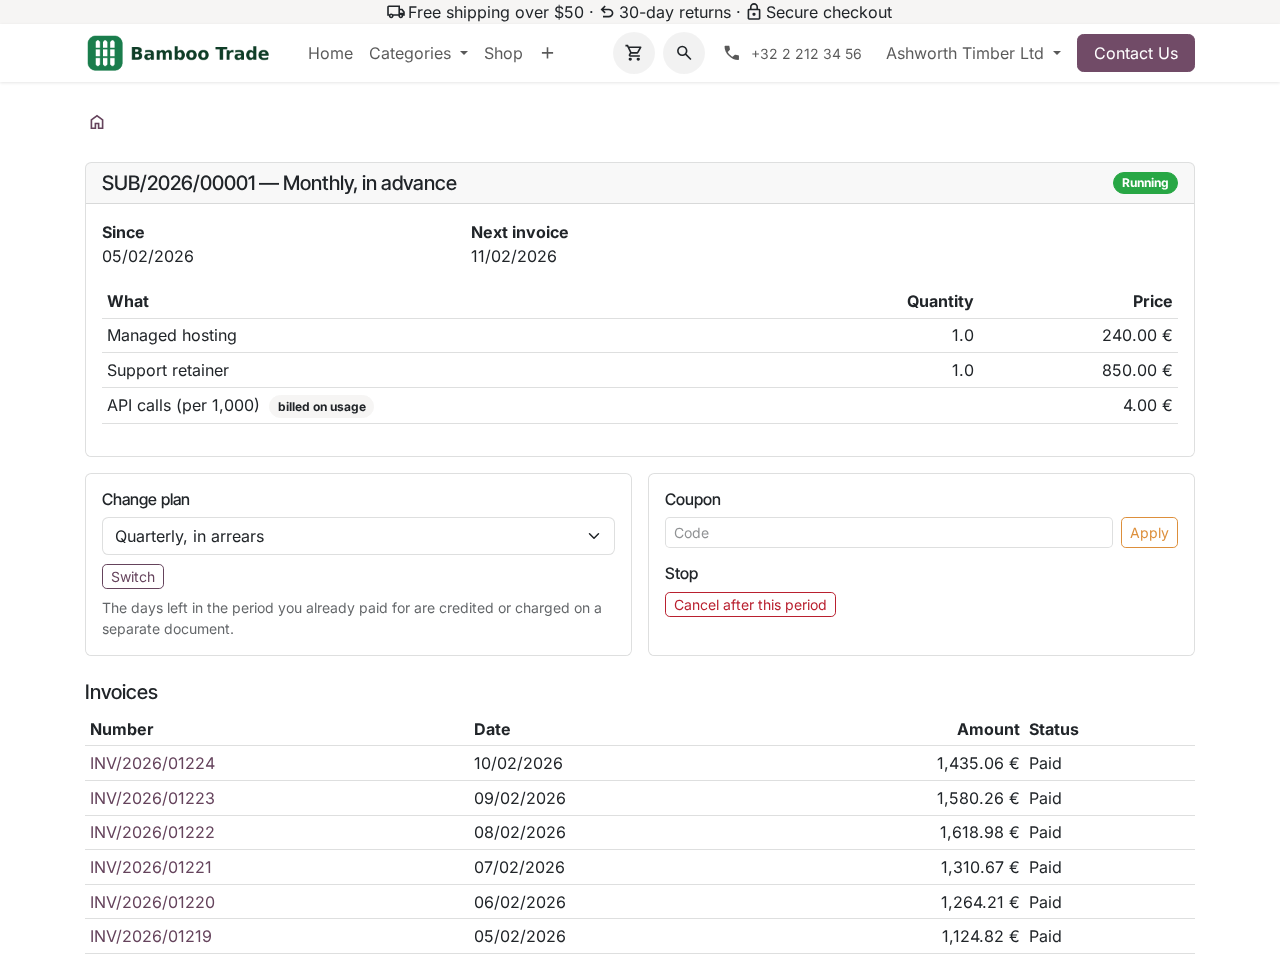1280x960 pixels.
Task: Click the Since date 05/02/2026
Action: click(x=148, y=256)
